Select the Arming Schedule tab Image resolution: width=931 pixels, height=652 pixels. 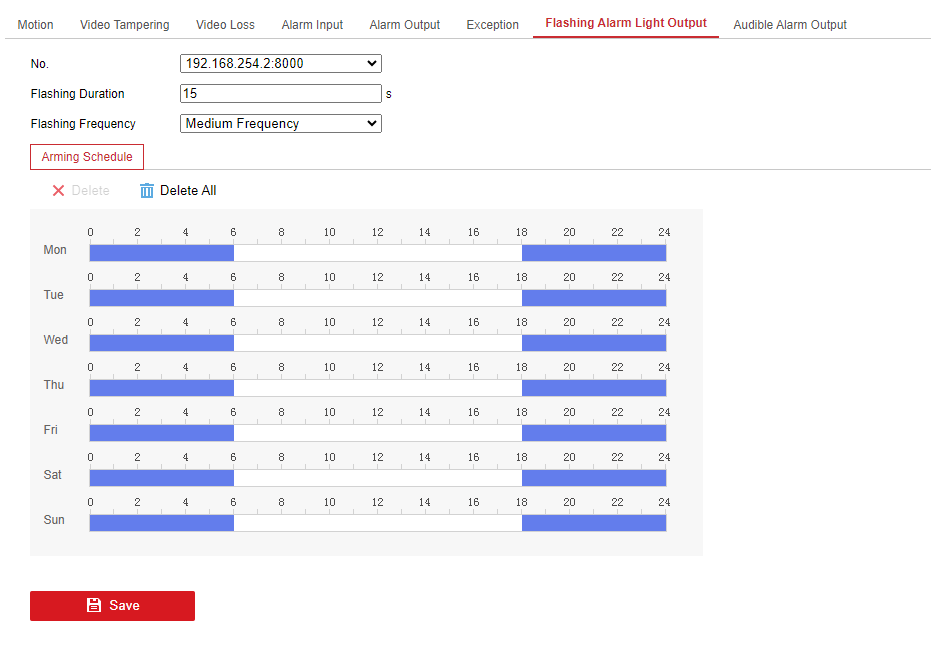pyautogui.click(x=87, y=157)
